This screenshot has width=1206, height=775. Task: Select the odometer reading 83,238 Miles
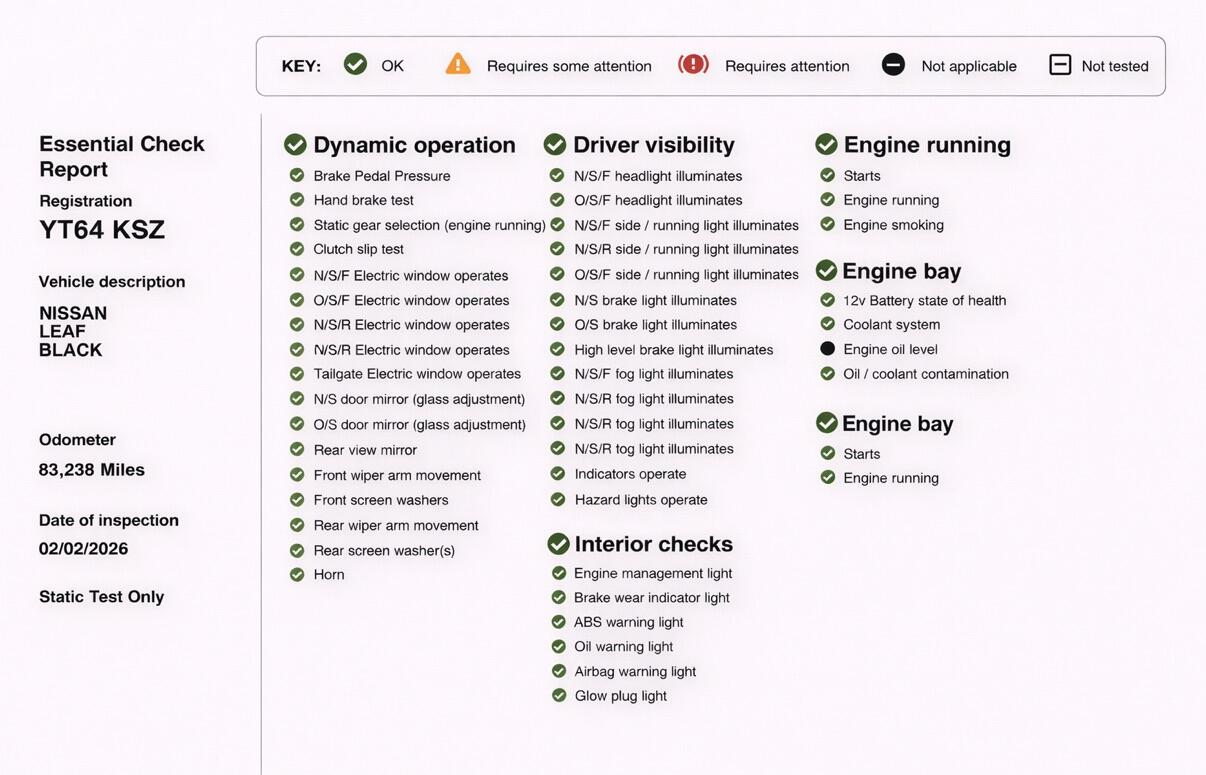(92, 470)
